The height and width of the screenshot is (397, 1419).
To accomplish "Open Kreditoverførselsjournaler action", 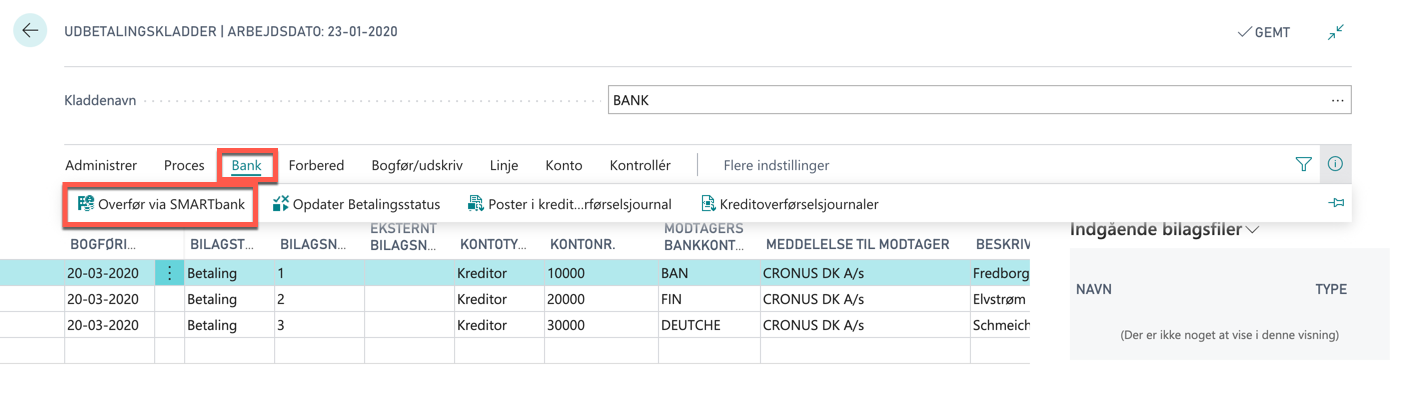I will tap(789, 204).
